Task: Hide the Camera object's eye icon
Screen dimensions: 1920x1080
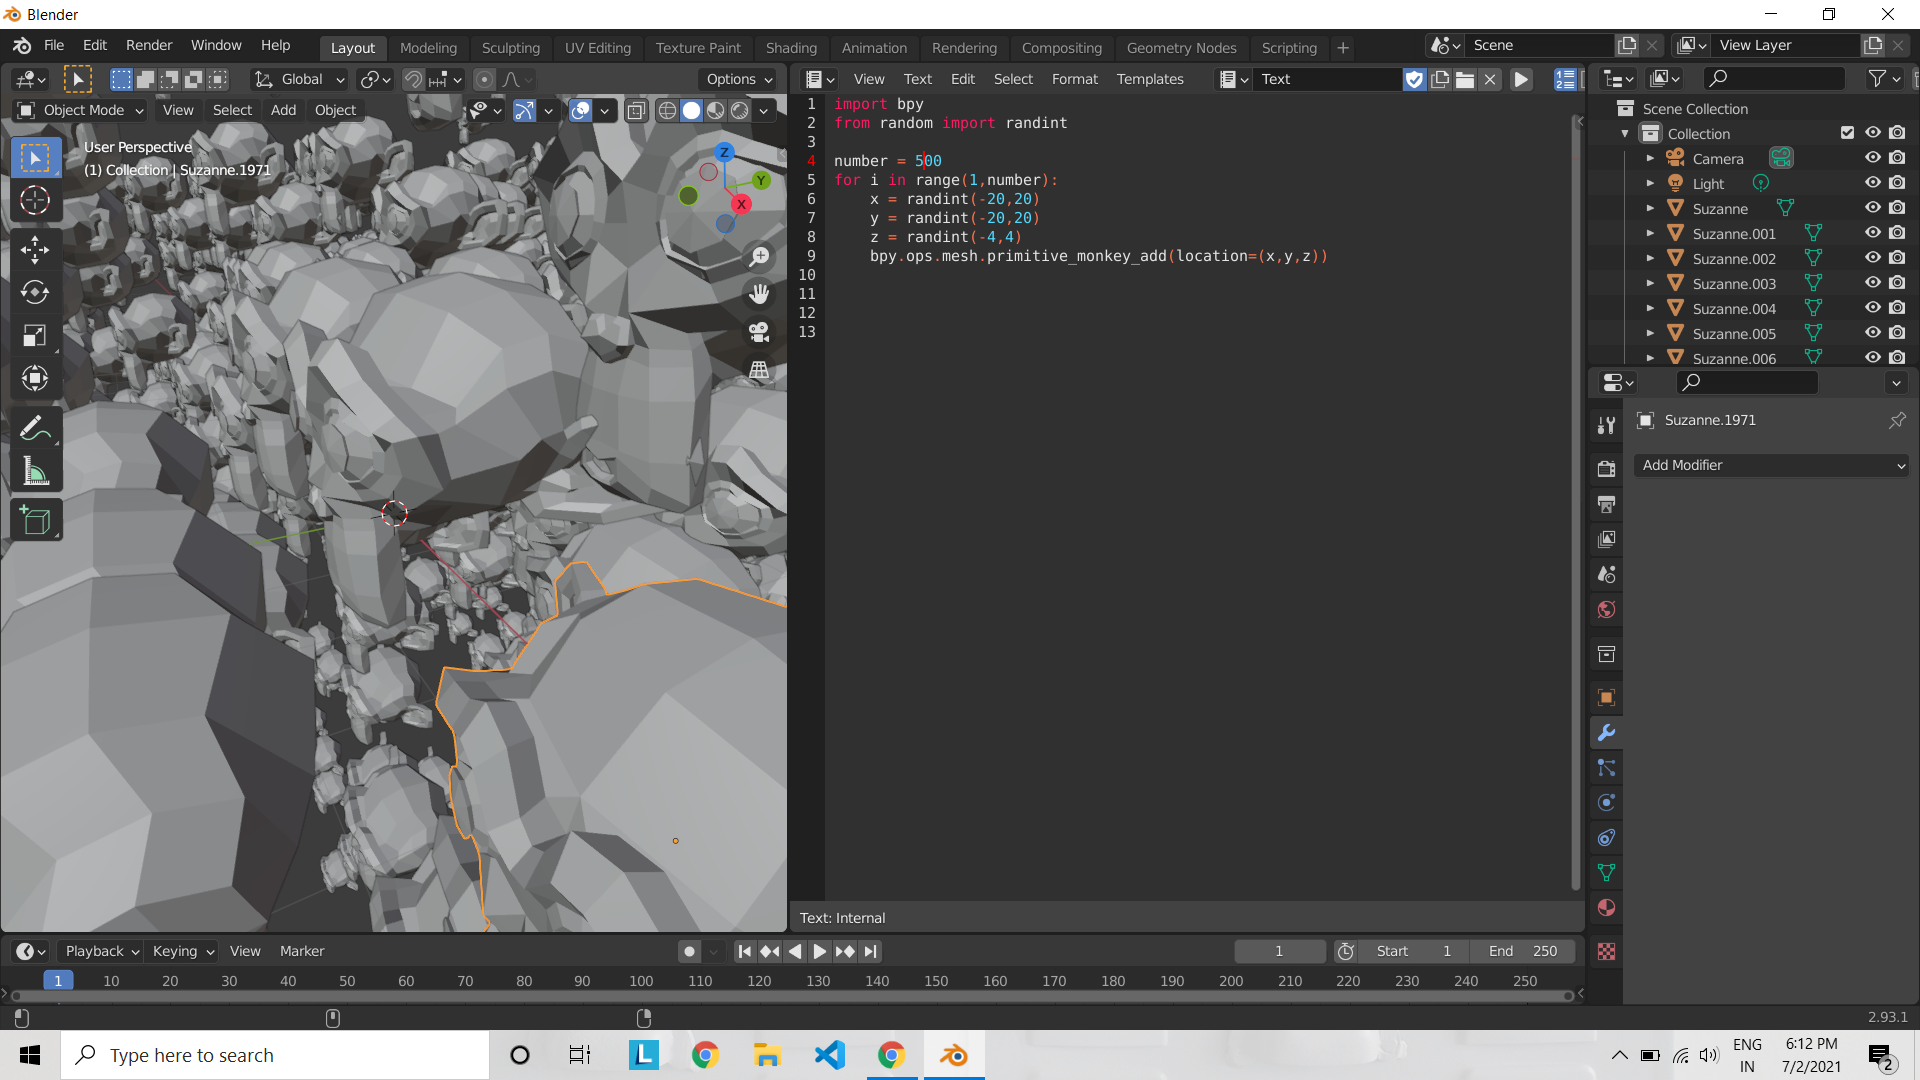Action: point(1872,158)
